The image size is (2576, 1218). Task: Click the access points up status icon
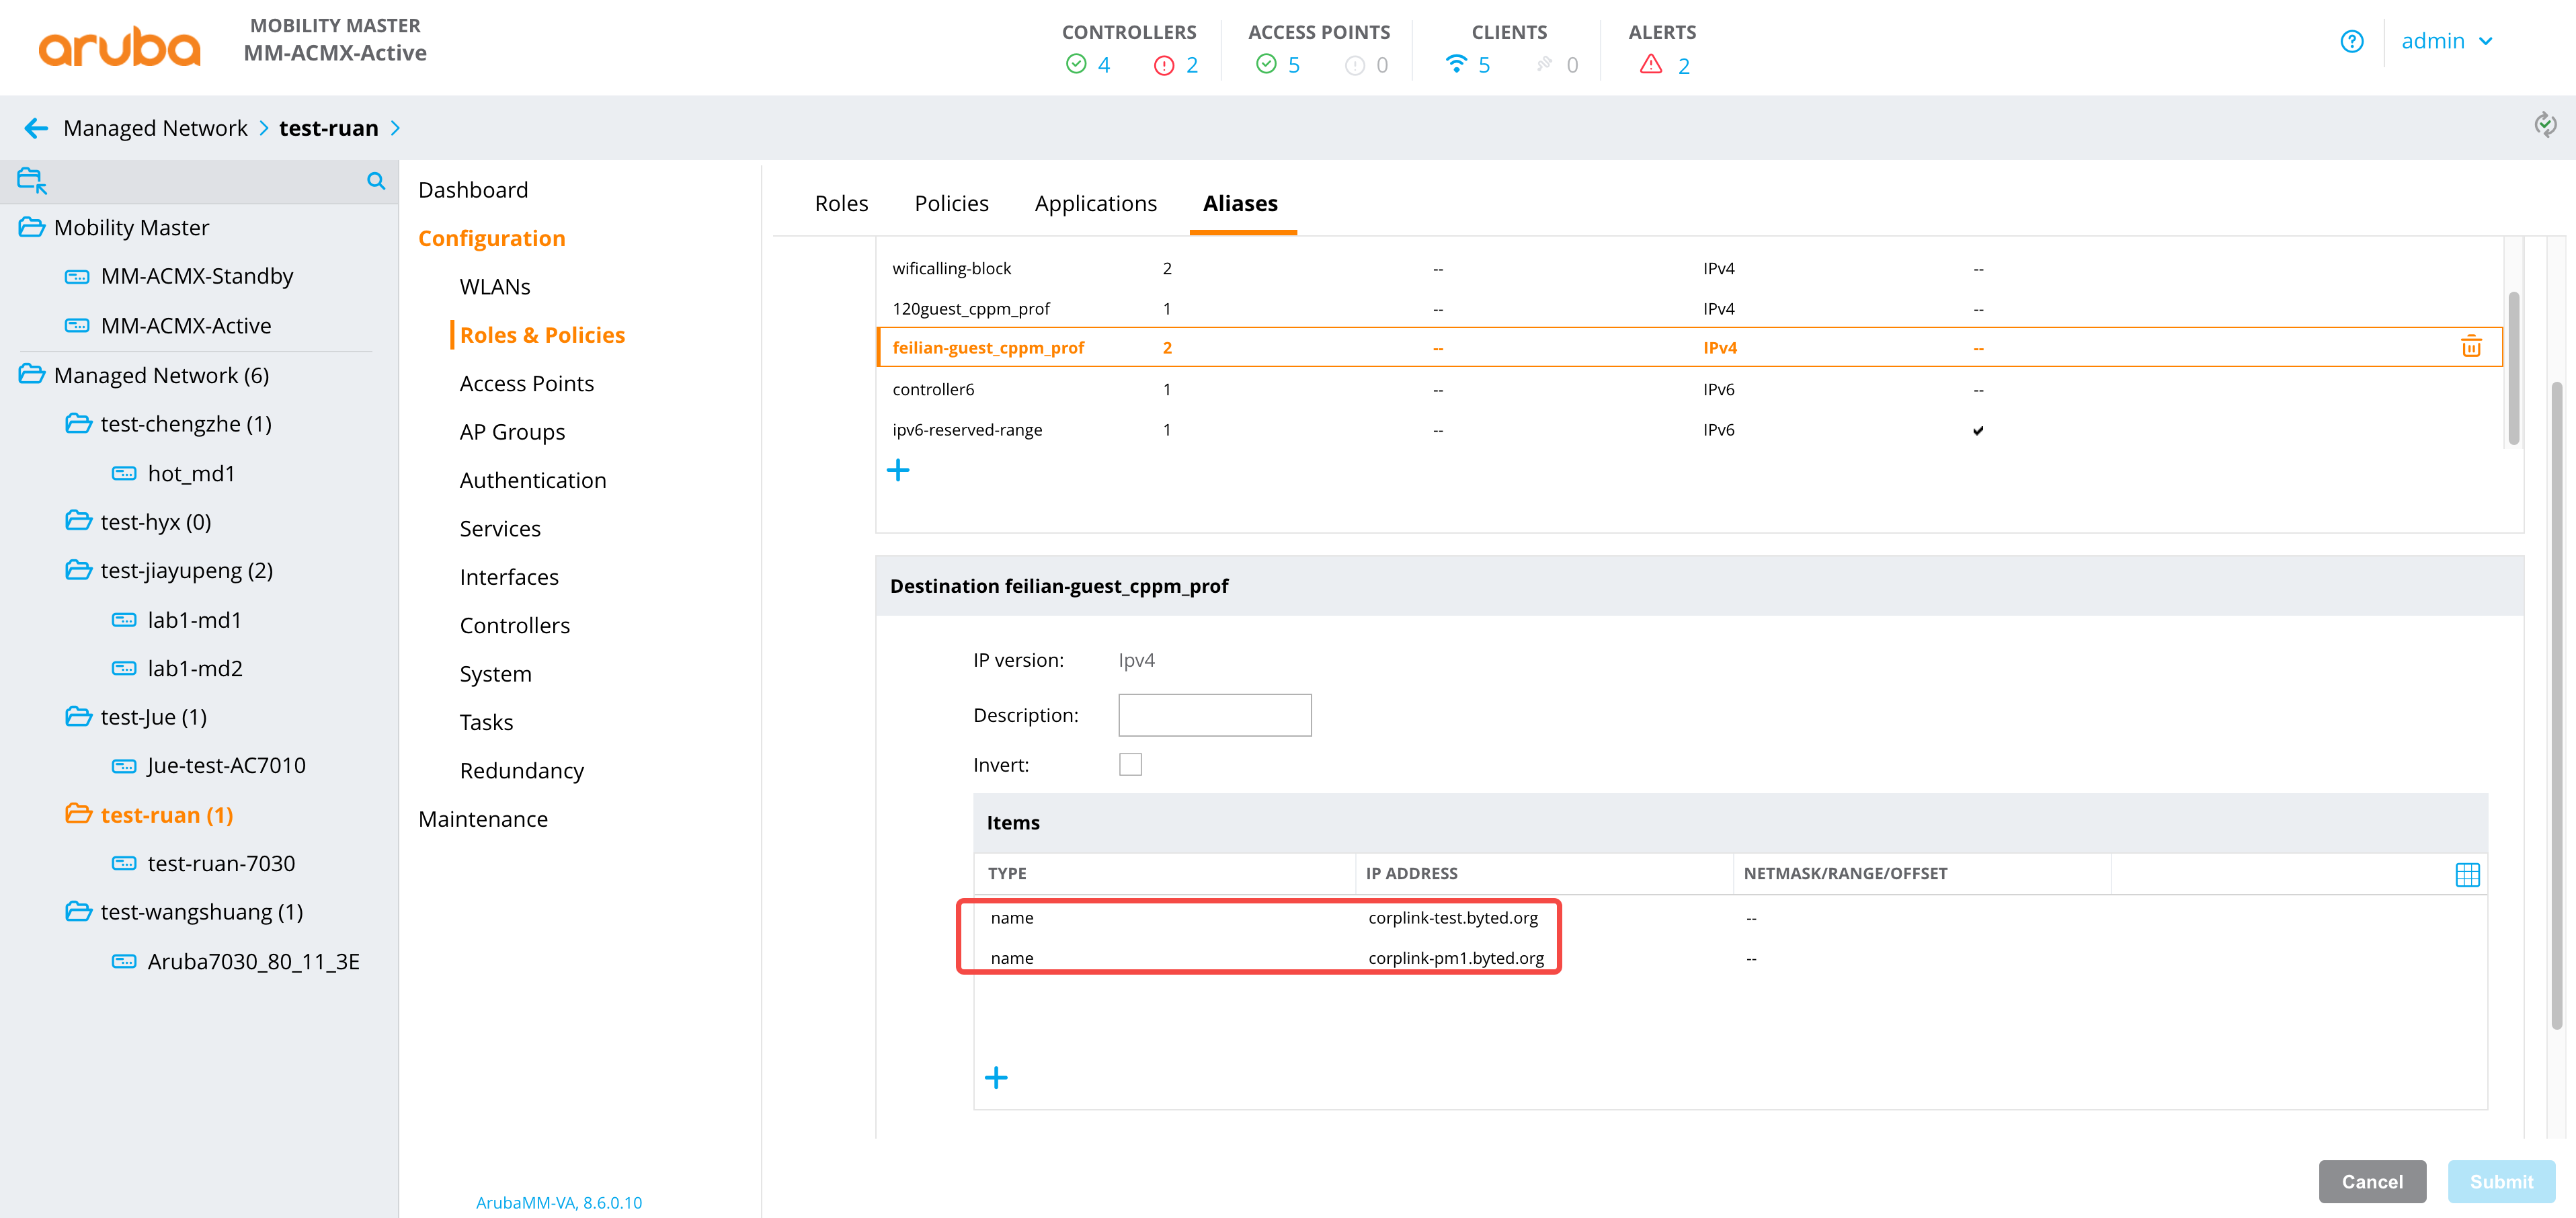click(1266, 65)
